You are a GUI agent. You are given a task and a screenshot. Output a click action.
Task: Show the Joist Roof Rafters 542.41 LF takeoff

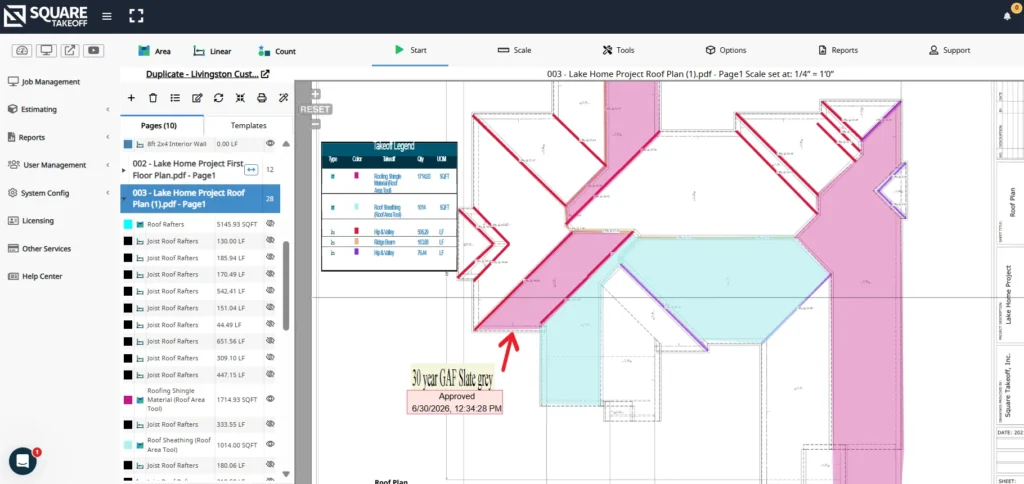270,291
